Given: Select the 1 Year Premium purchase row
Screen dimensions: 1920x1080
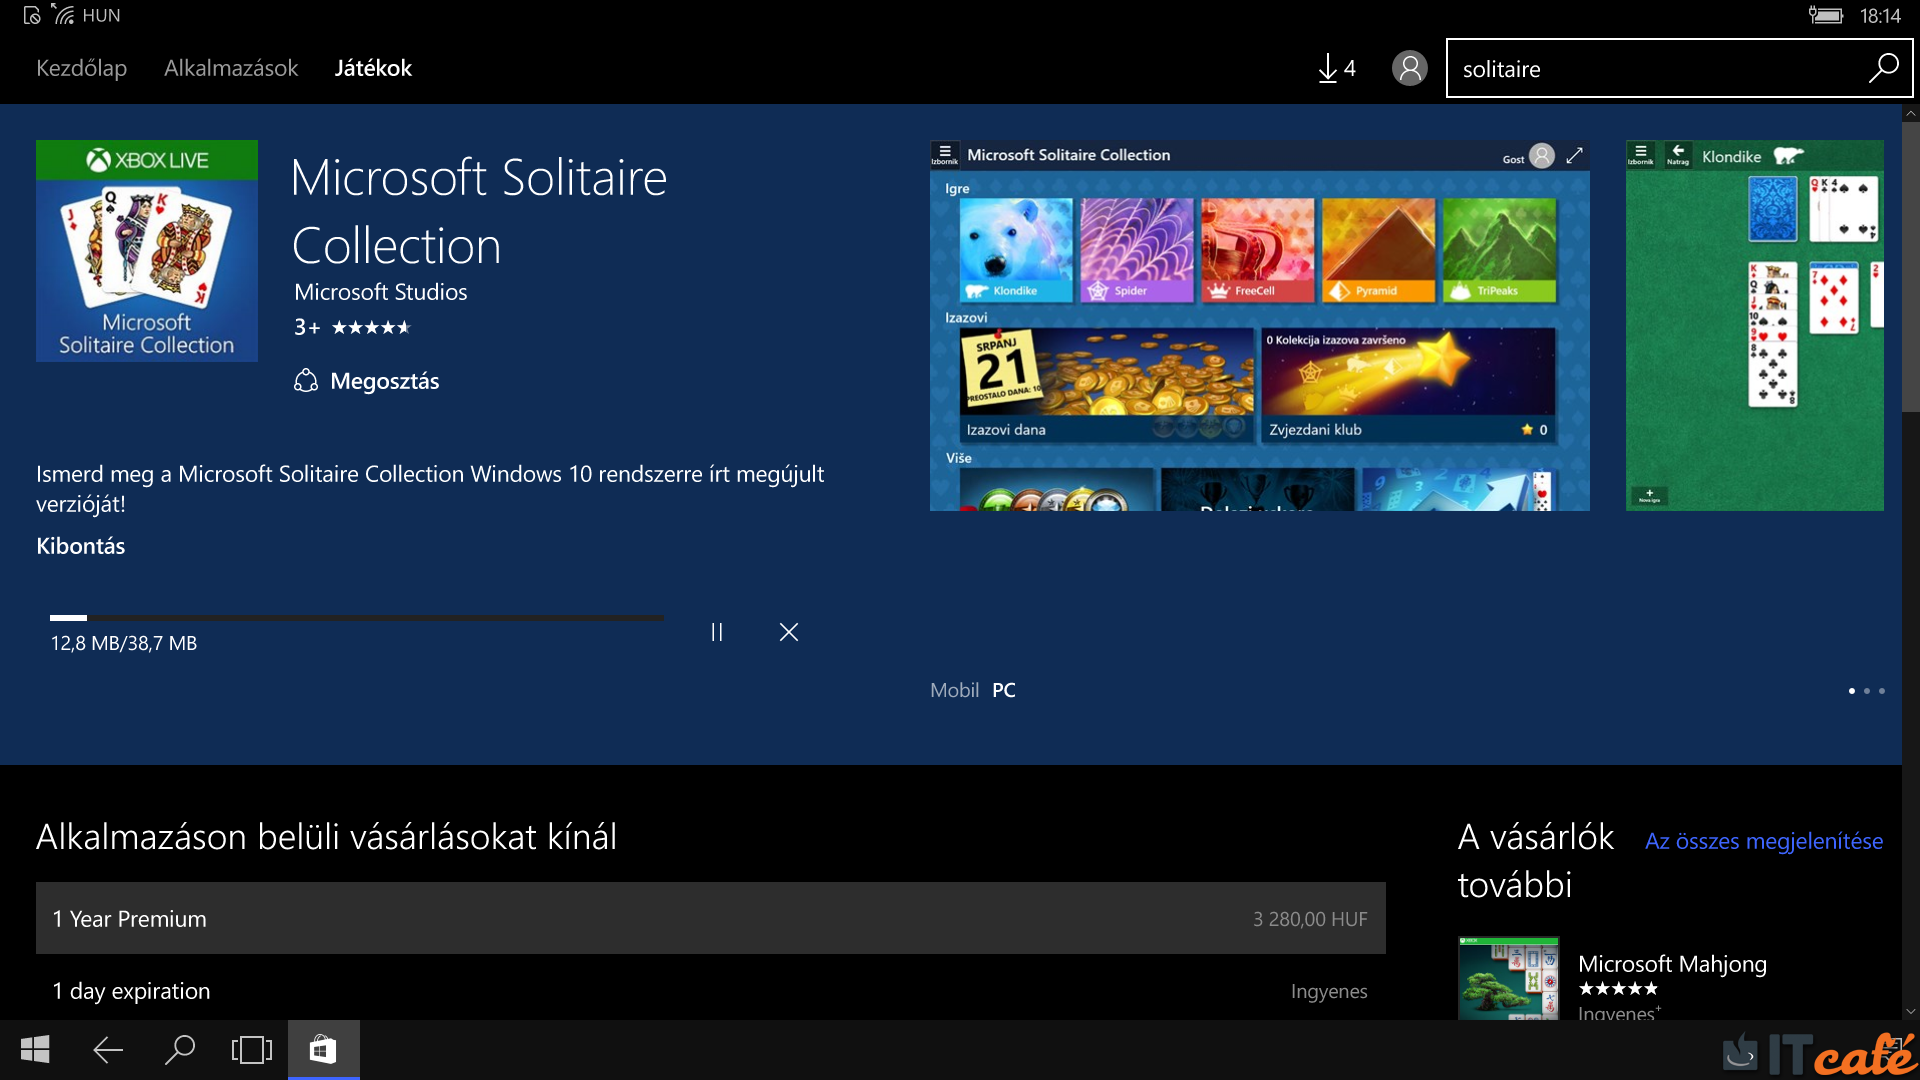Looking at the screenshot, I should click(711, 918).
